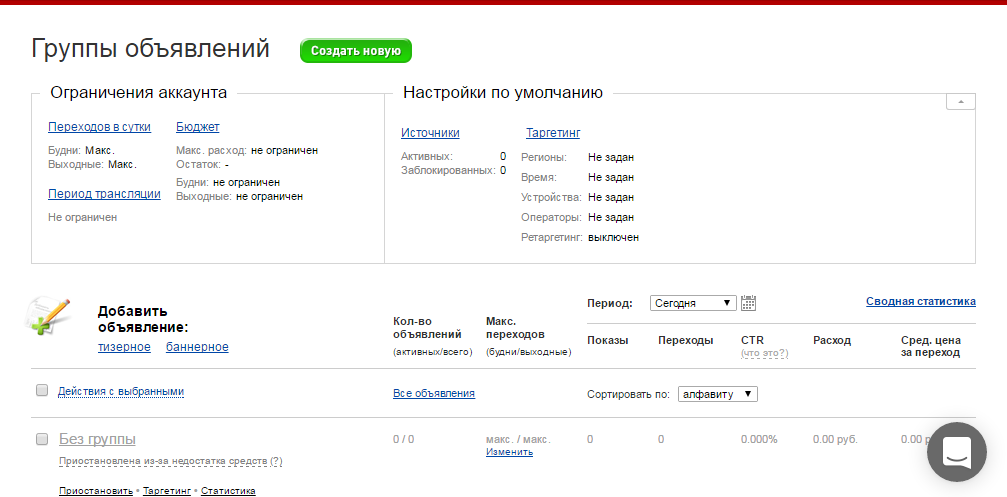This screenshot has width=1007, height=497.
Task: Tick the select-all checkbox beside Действия с выбранными
Action: click(x=42, y=390)
